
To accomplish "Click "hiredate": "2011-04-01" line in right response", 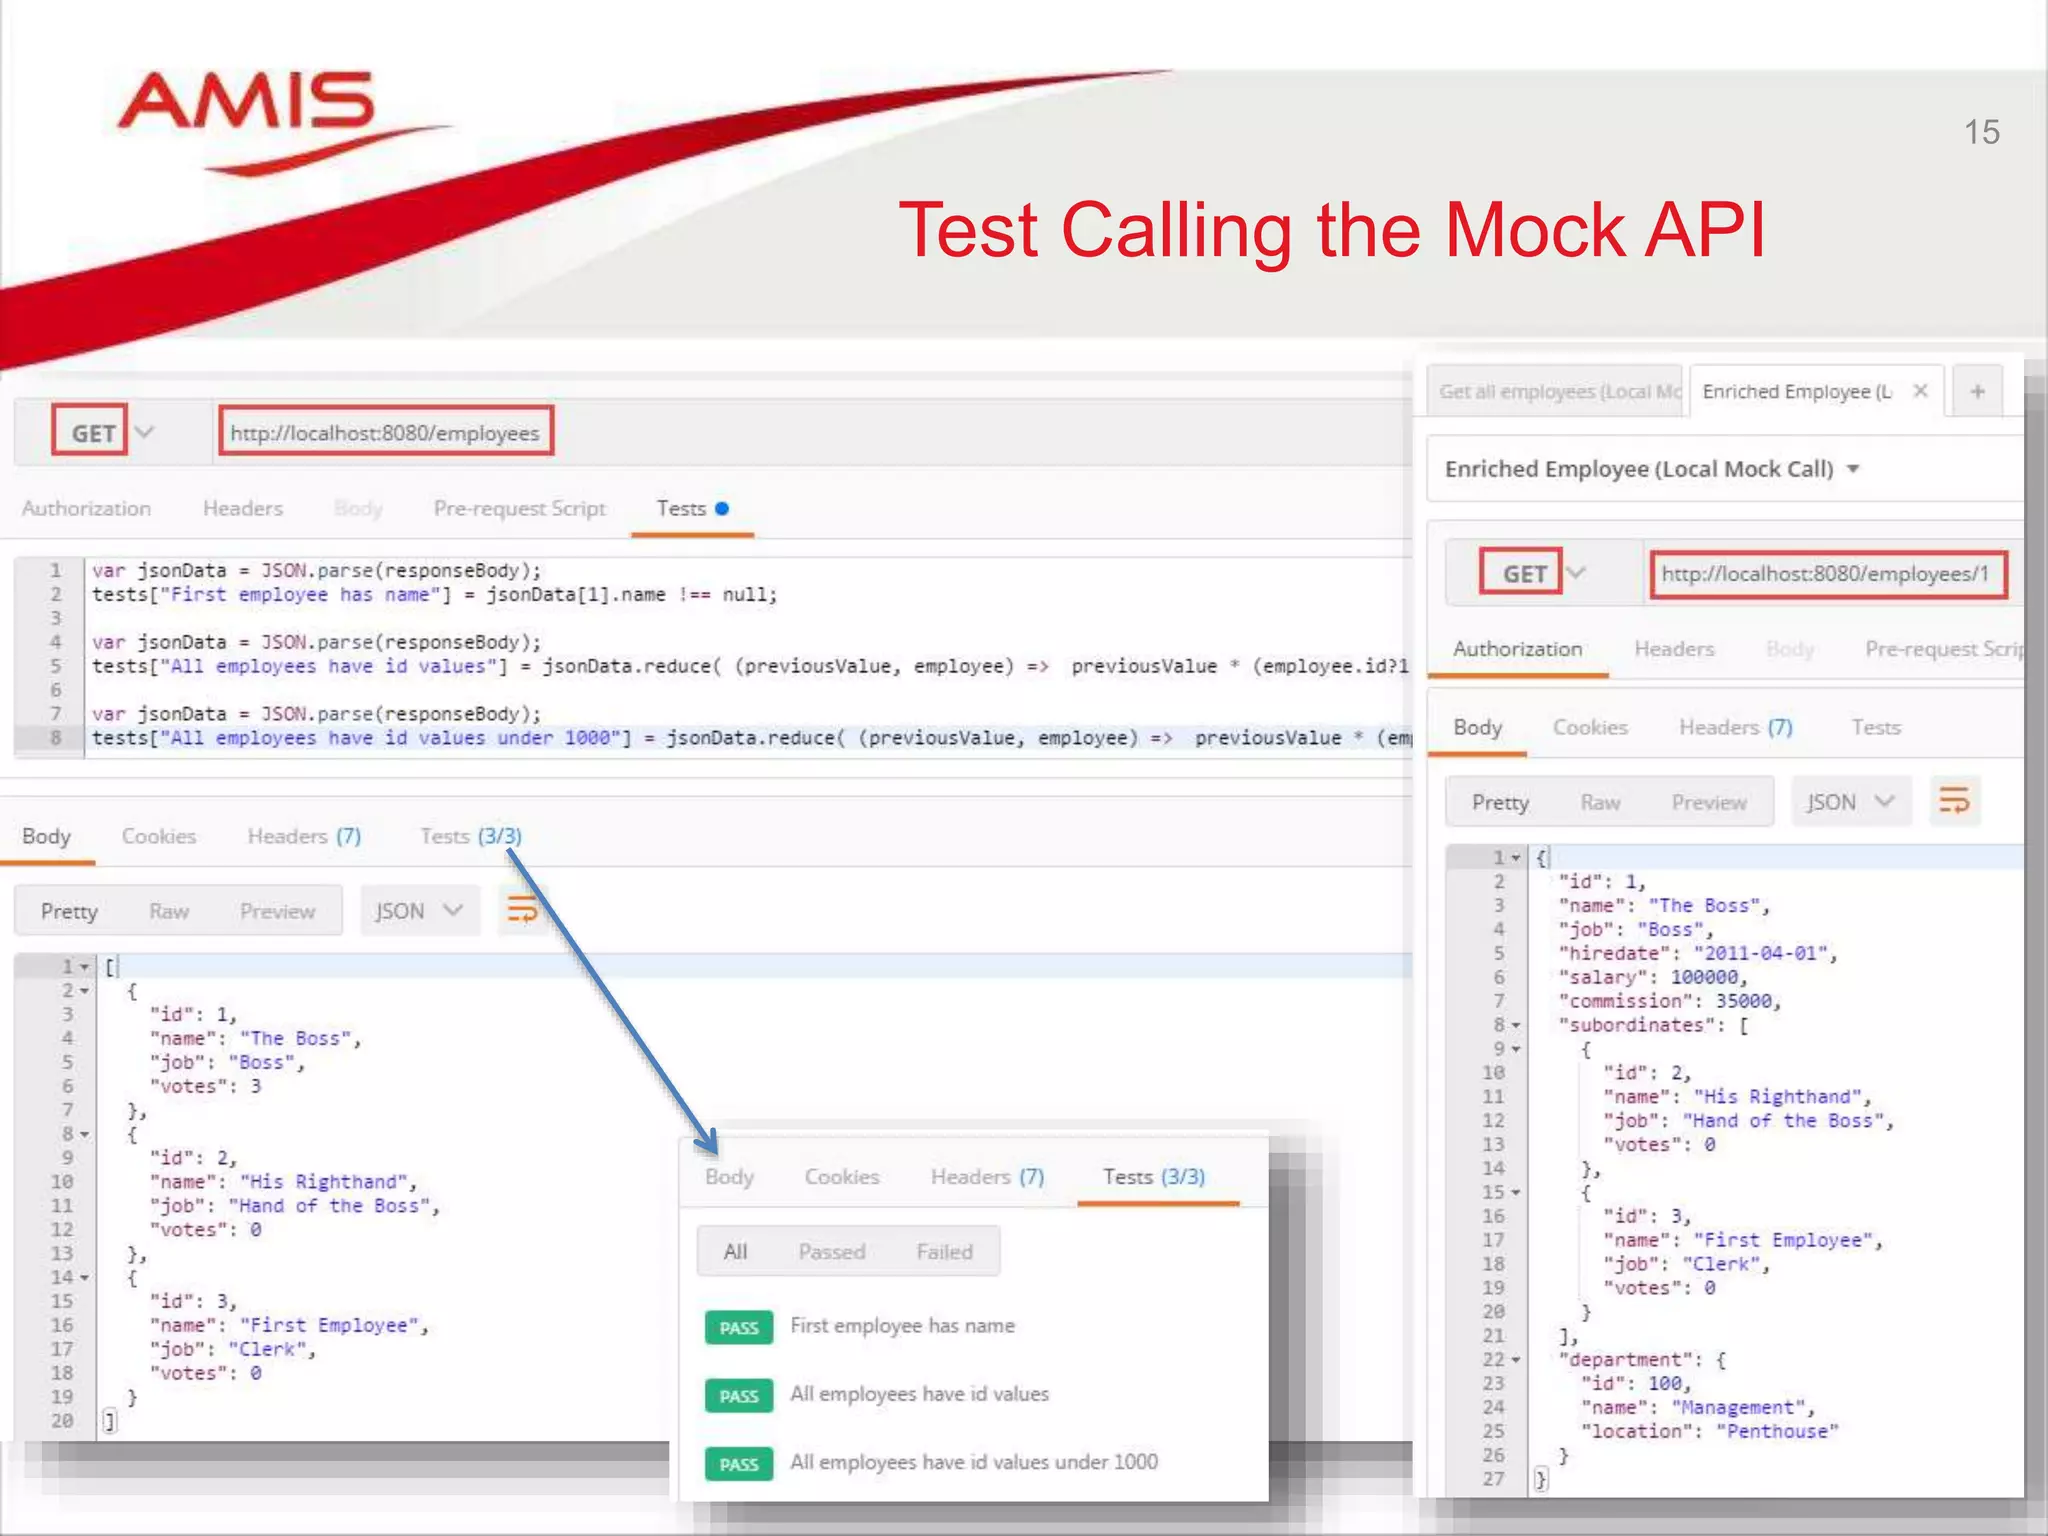I will point(1698,953).
